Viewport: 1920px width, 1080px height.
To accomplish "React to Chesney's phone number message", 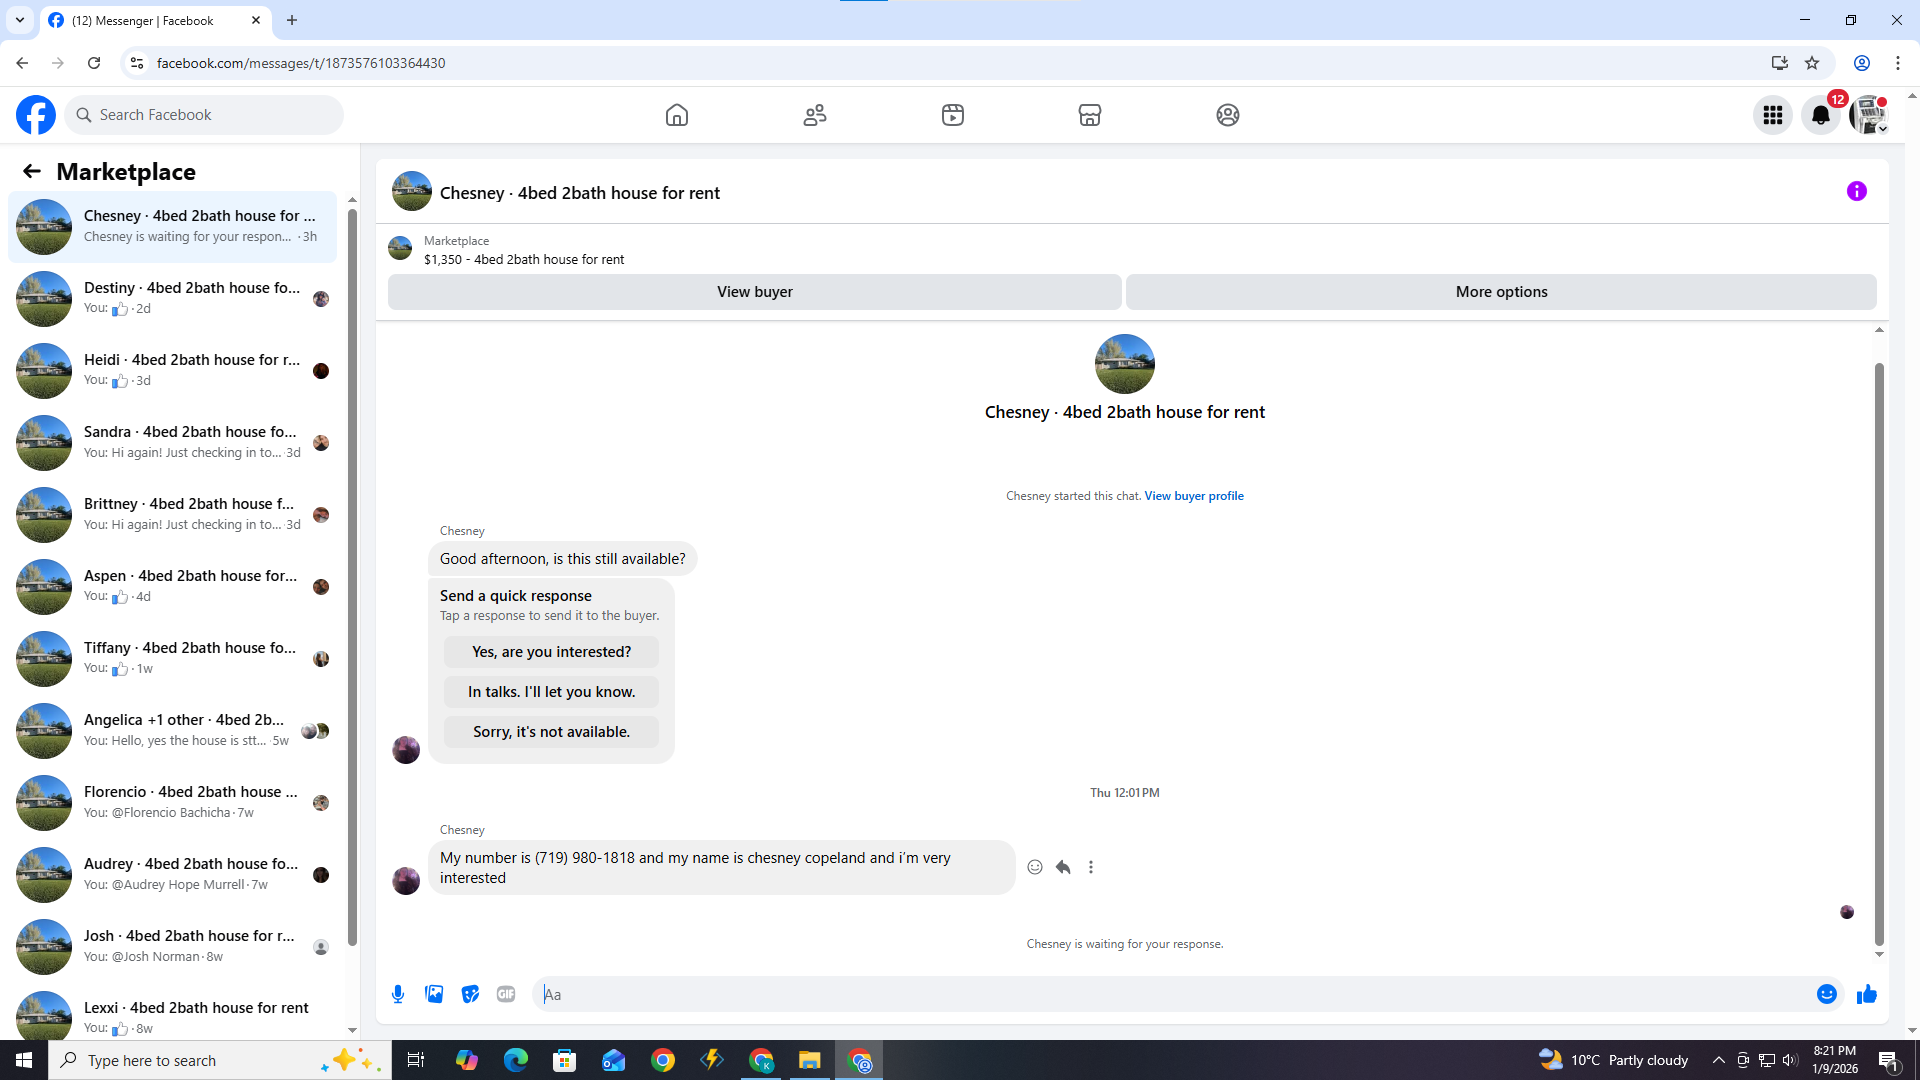I will (1035, 867).
